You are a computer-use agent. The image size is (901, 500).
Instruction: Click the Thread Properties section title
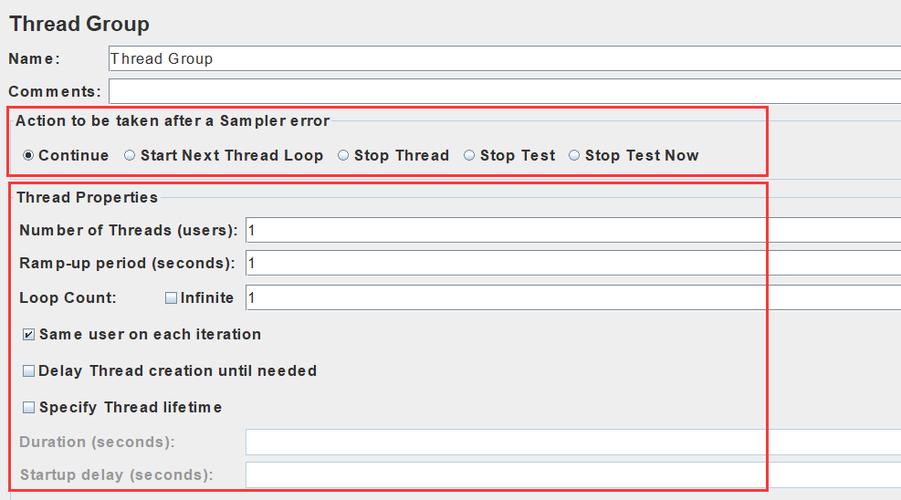(87, 197)
